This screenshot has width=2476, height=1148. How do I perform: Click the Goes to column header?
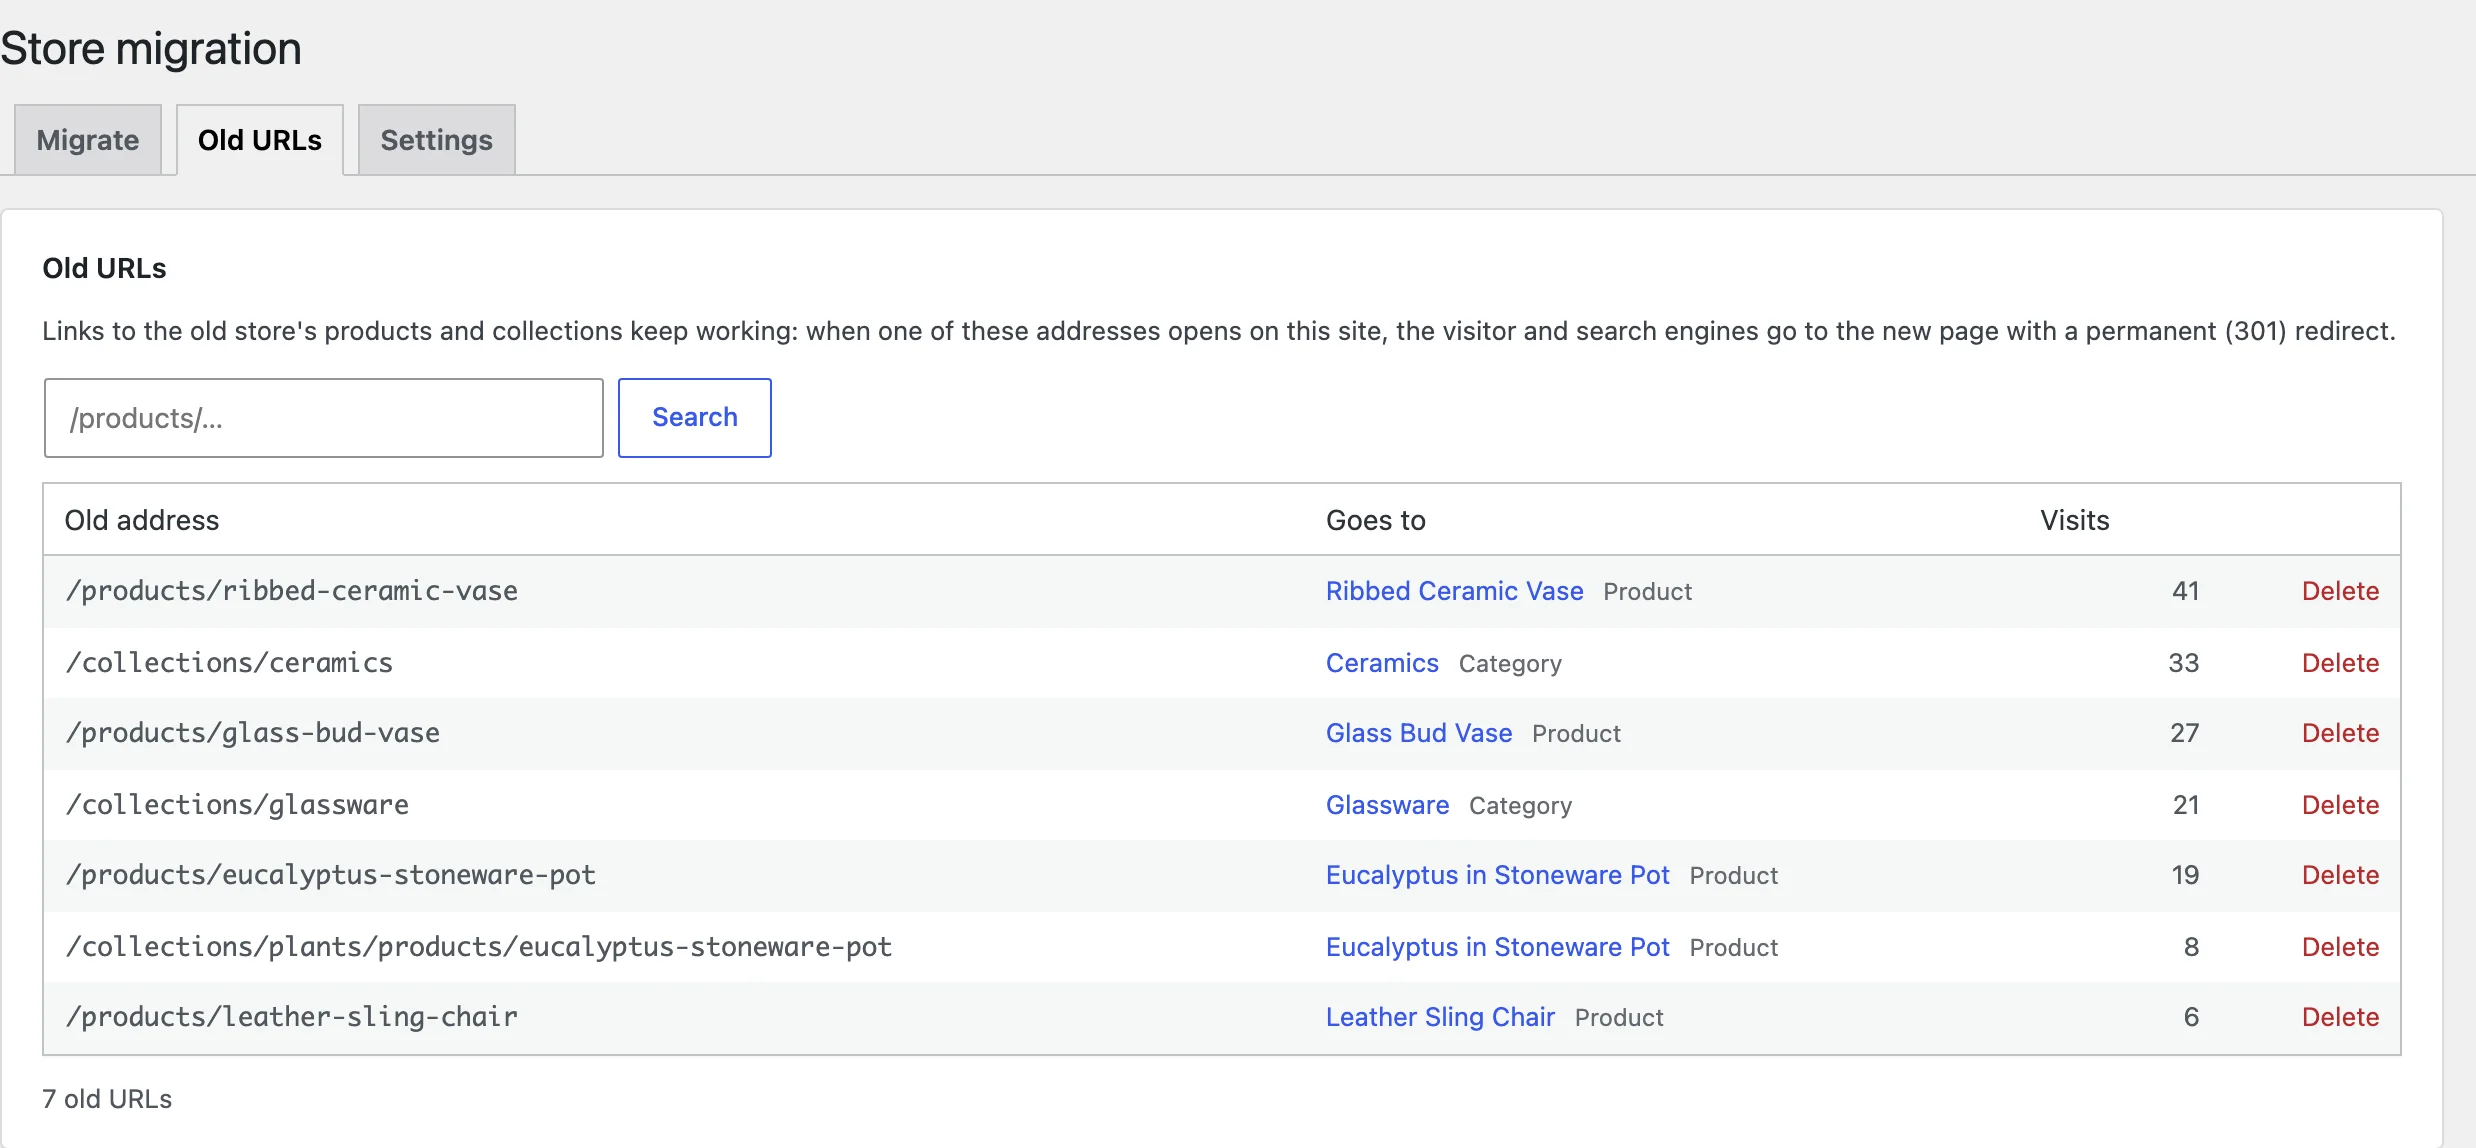1376,520
